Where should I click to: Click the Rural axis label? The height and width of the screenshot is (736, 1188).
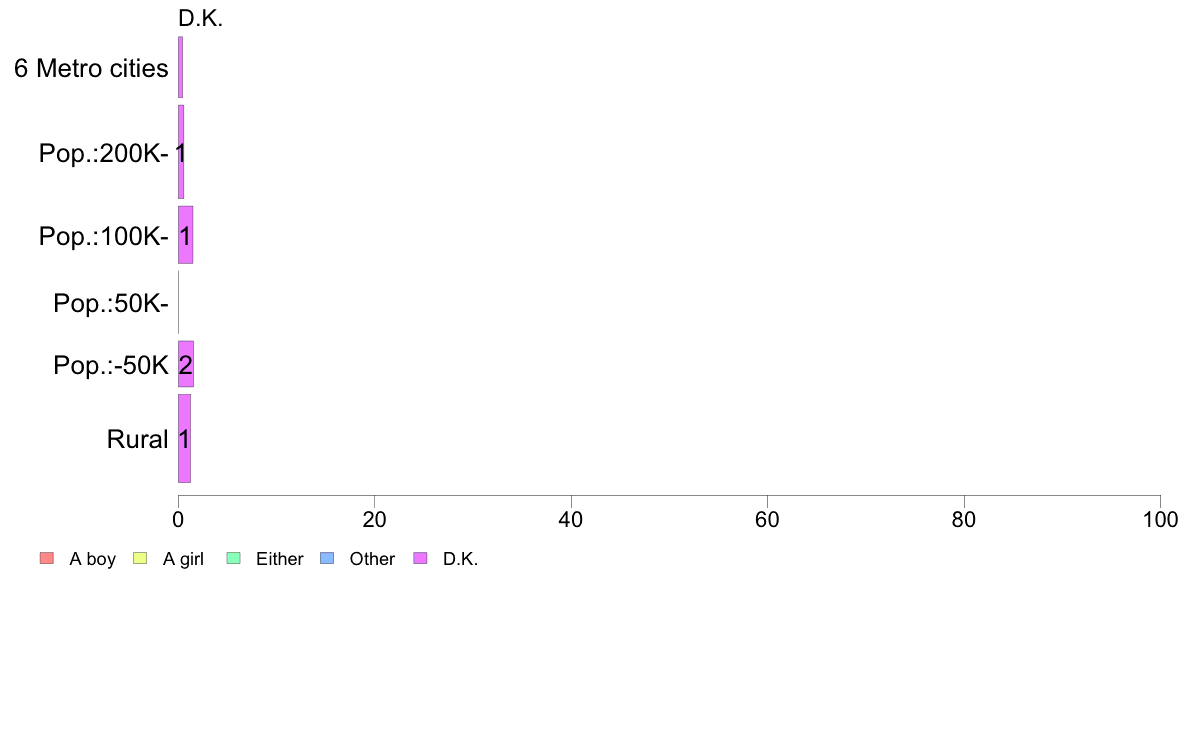[137, 439]
